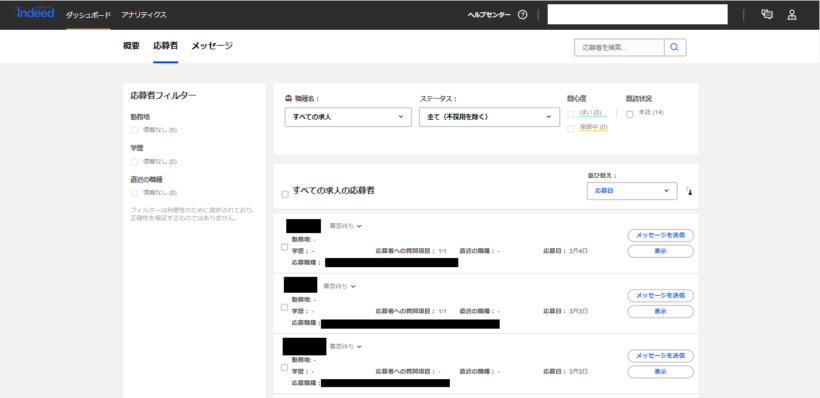The height and width of the screenshot is (398, 820).
Task: Open the 全て（不採用を除く） status dropdown
Action: 489,117
